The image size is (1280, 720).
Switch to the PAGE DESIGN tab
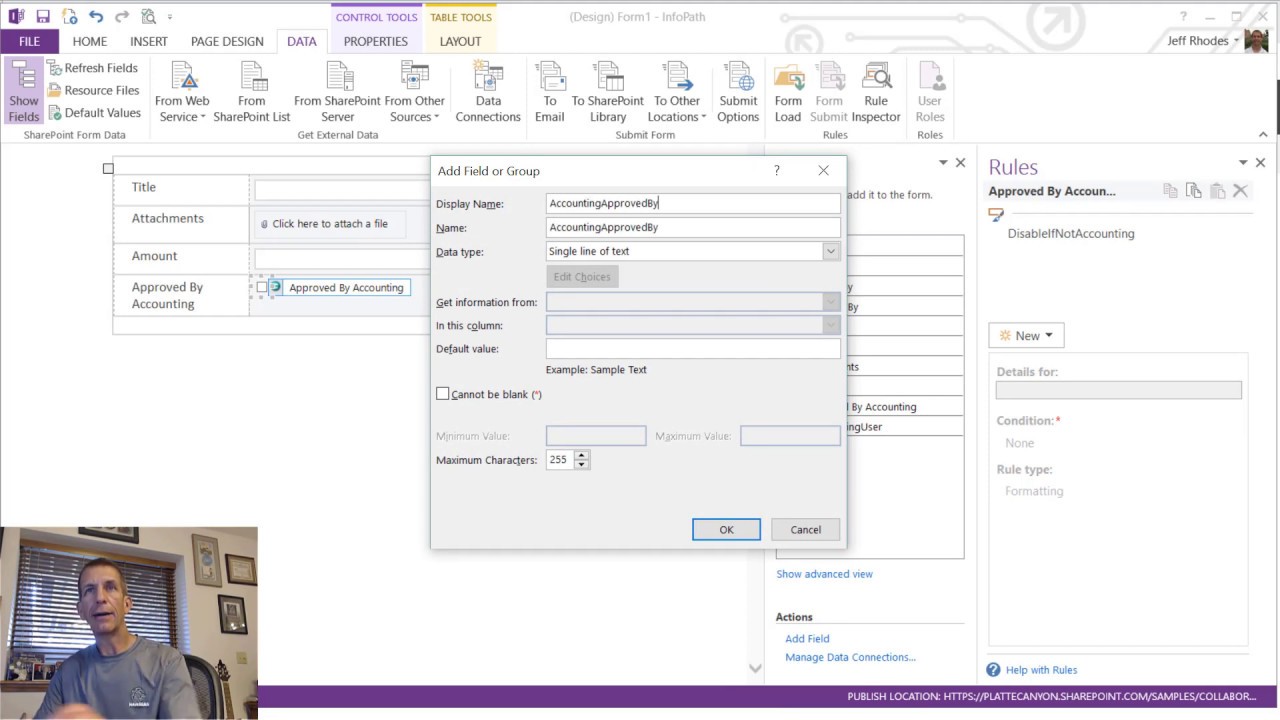(x=227, y=41)
